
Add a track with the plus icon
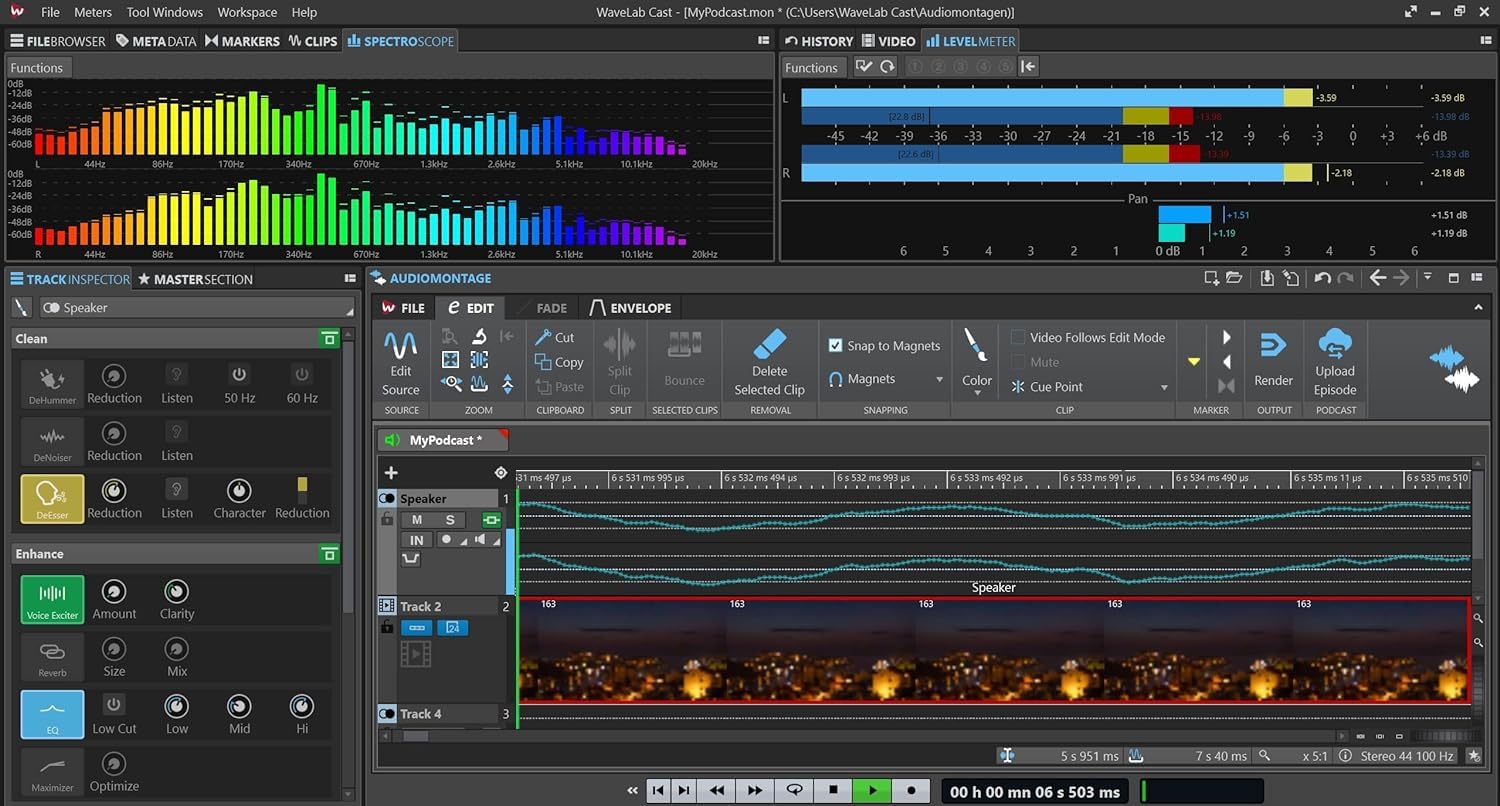391,473
